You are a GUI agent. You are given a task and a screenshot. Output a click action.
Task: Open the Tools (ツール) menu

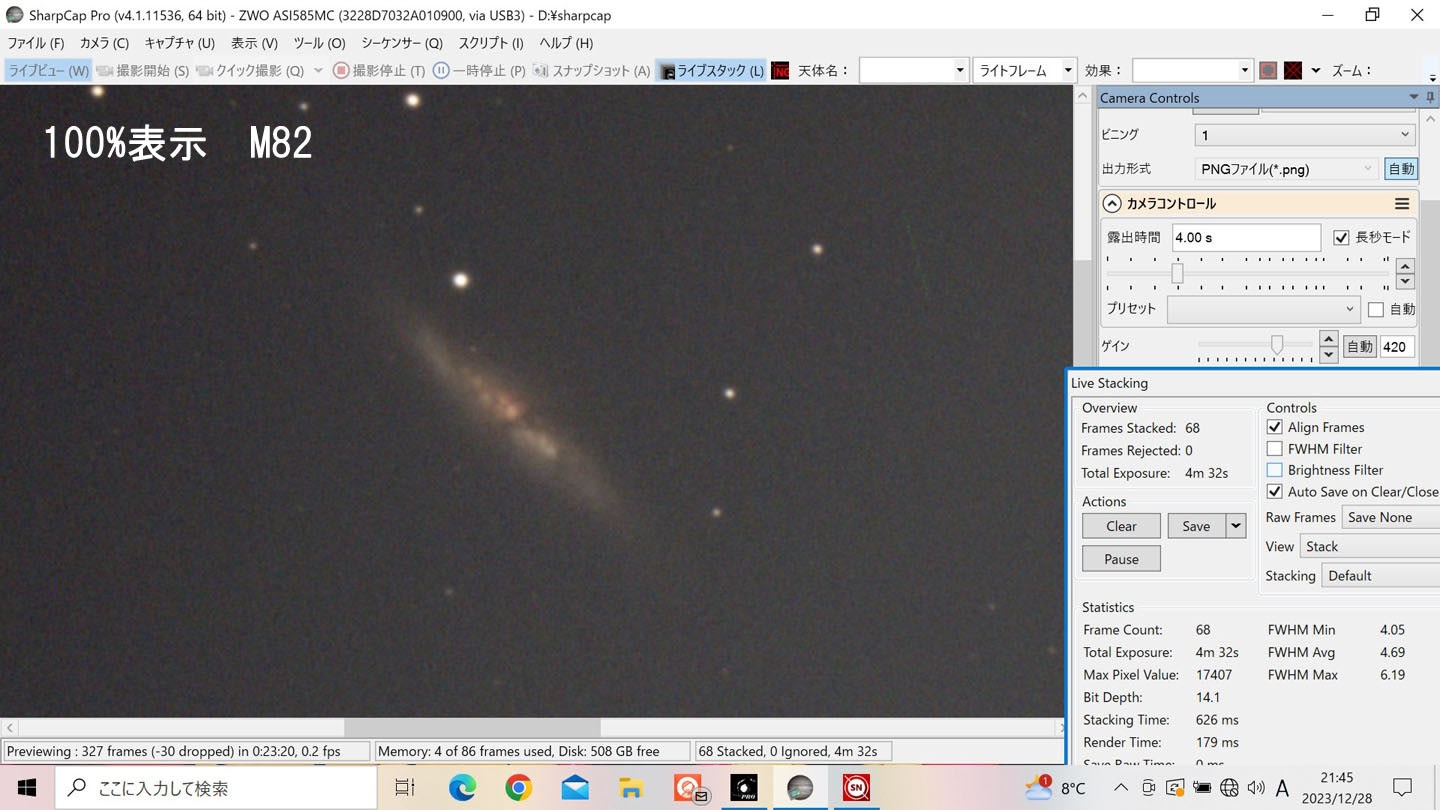(x=319, y=43)
